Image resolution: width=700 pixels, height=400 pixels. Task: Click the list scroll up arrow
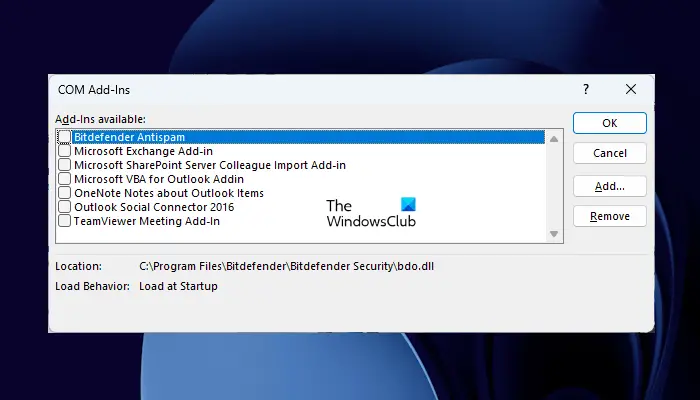tap(554, 139)
